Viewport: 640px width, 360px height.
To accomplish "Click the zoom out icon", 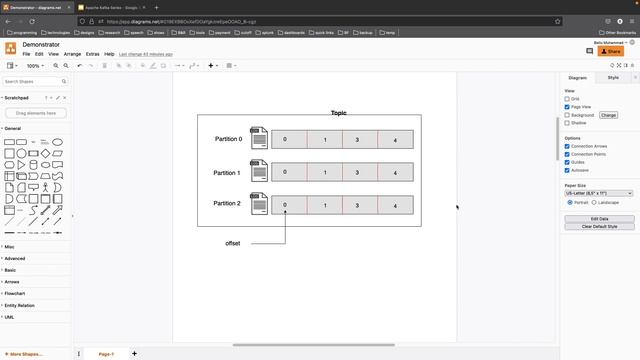I will [x=66, y=65].
